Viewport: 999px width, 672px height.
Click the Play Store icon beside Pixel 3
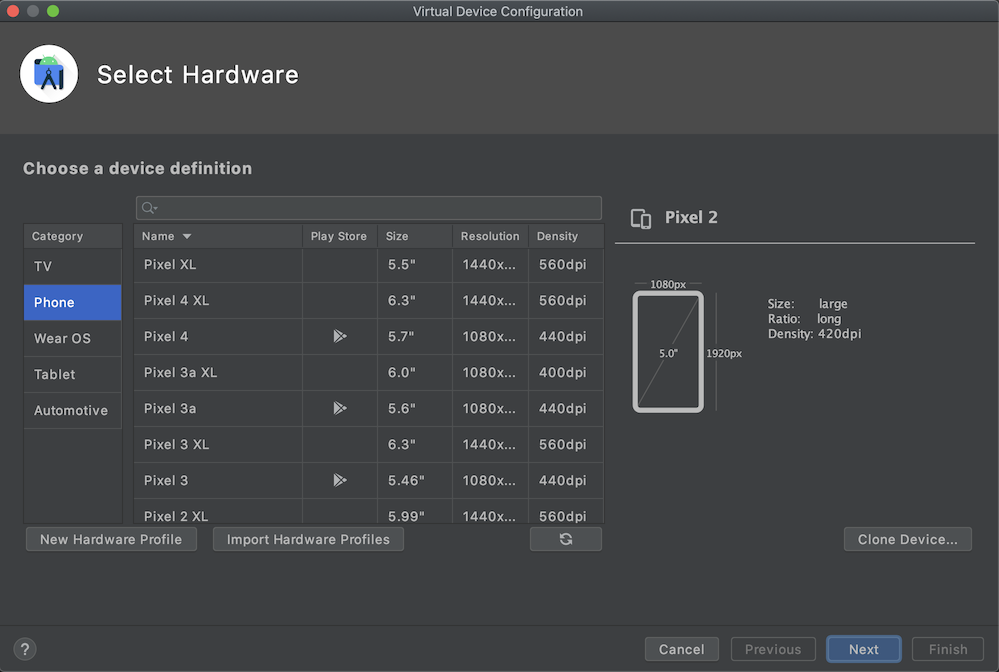[338, 481]
